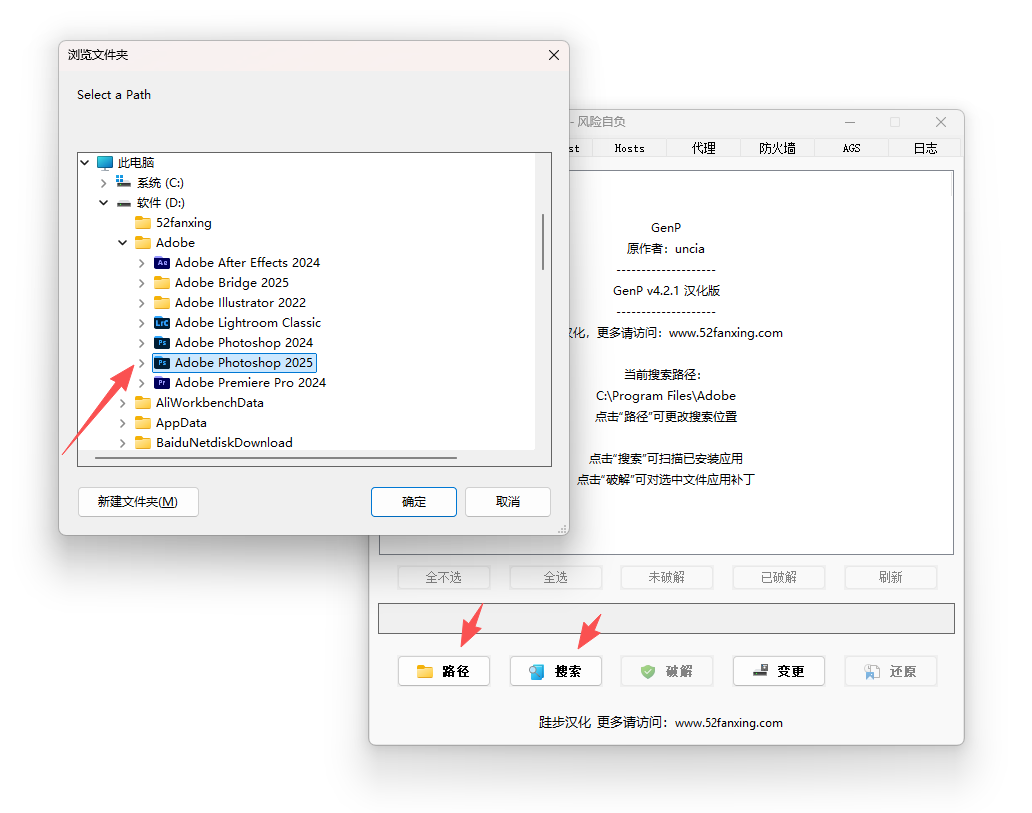1032x813 pixels.
Task: Expand the 系统 (C:) drive node
Action: [x=103, y=183]
